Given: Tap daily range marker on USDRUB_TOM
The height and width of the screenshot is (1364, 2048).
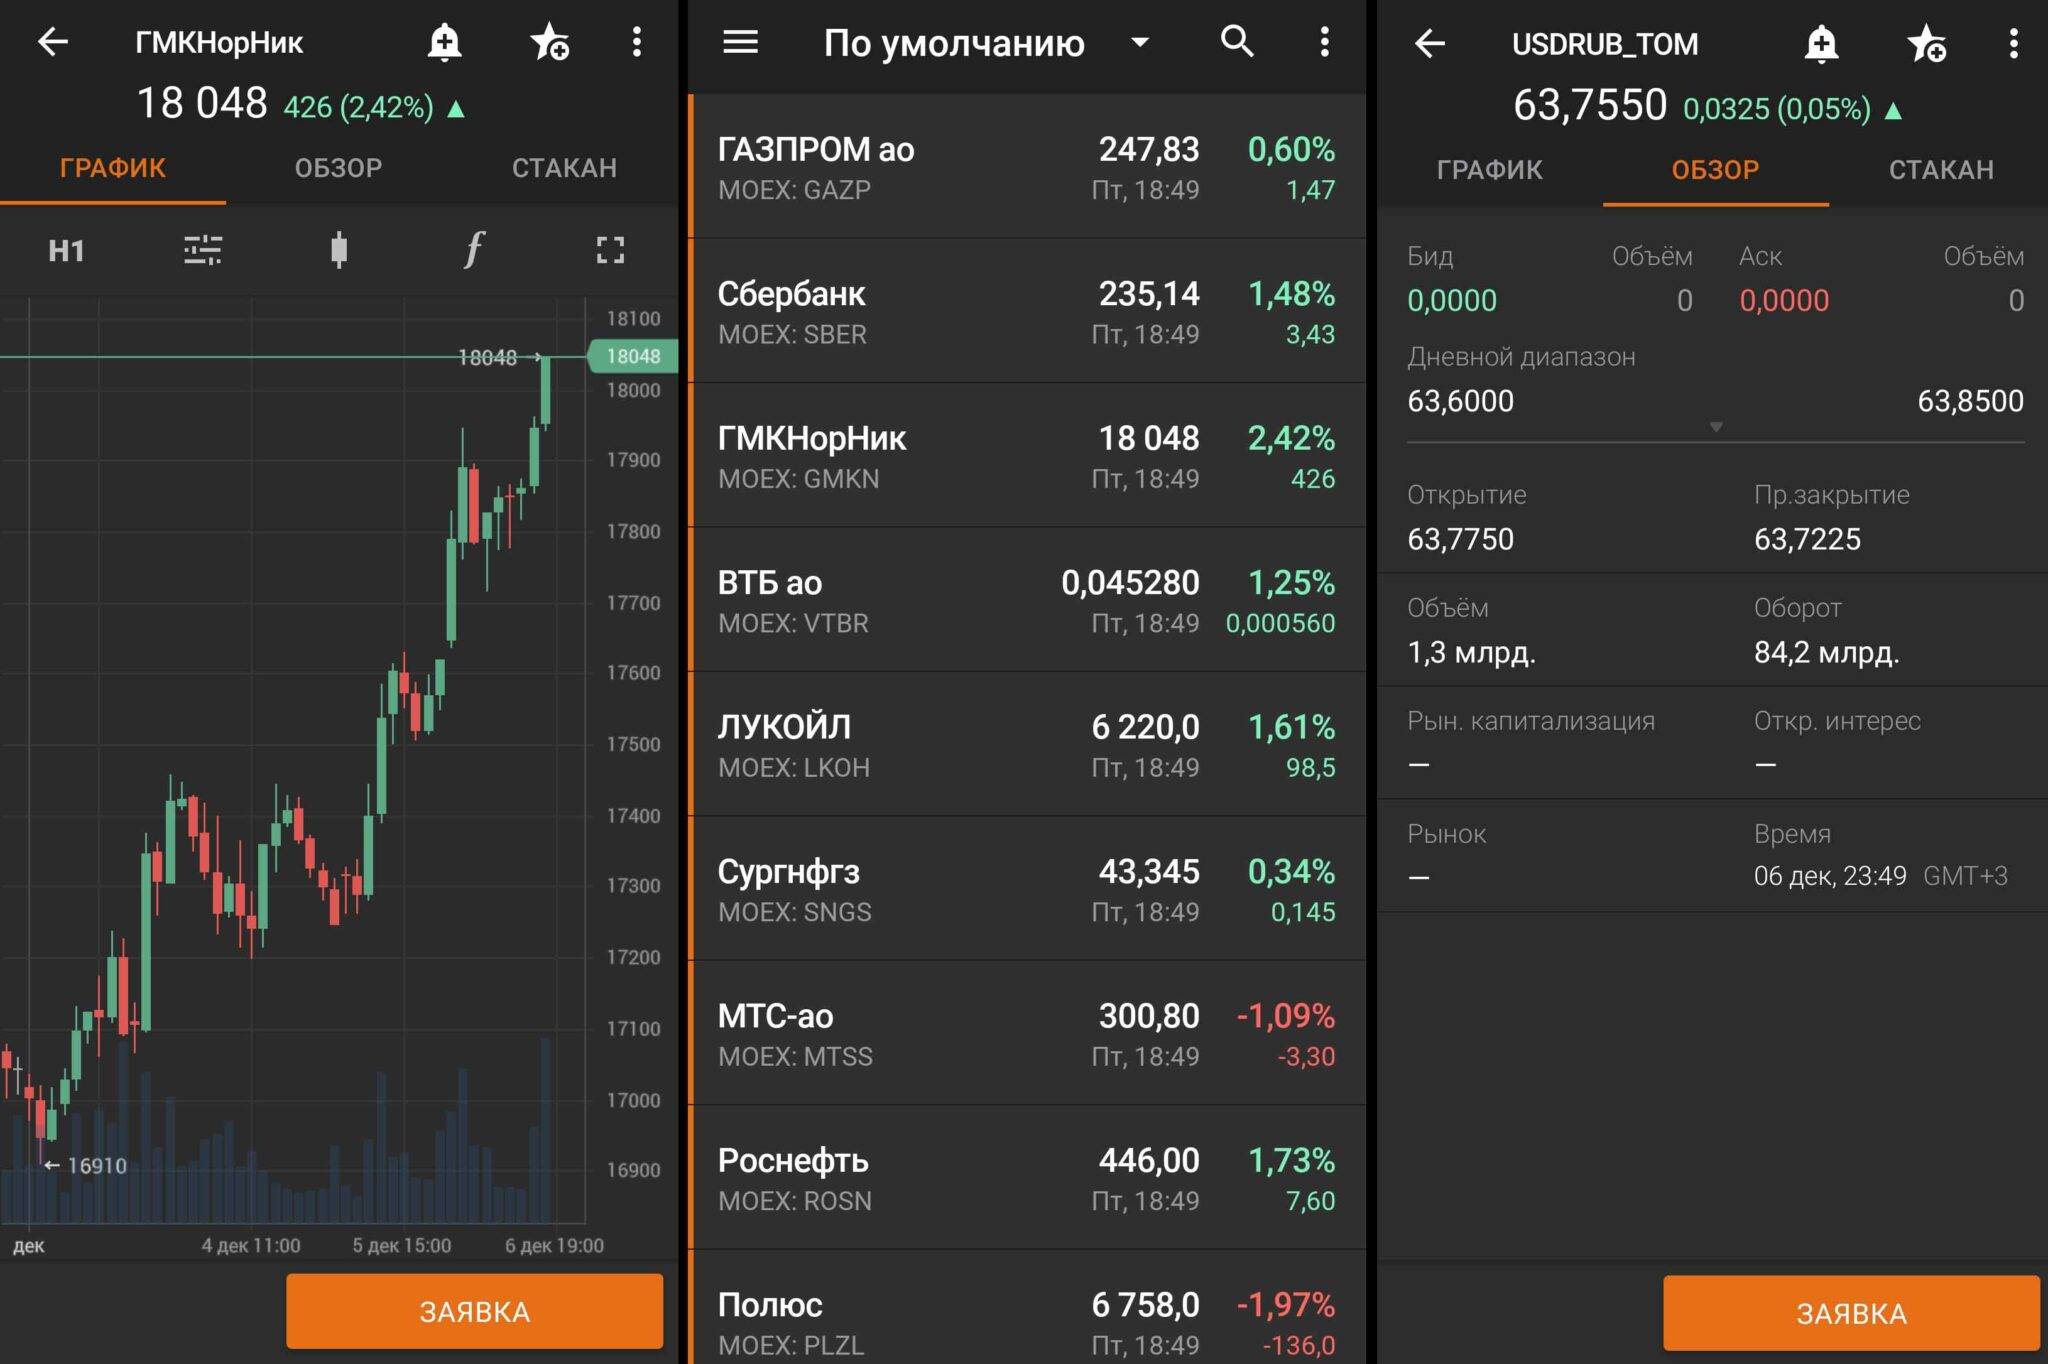Looking at the screenshot, I should [1716, 427].
